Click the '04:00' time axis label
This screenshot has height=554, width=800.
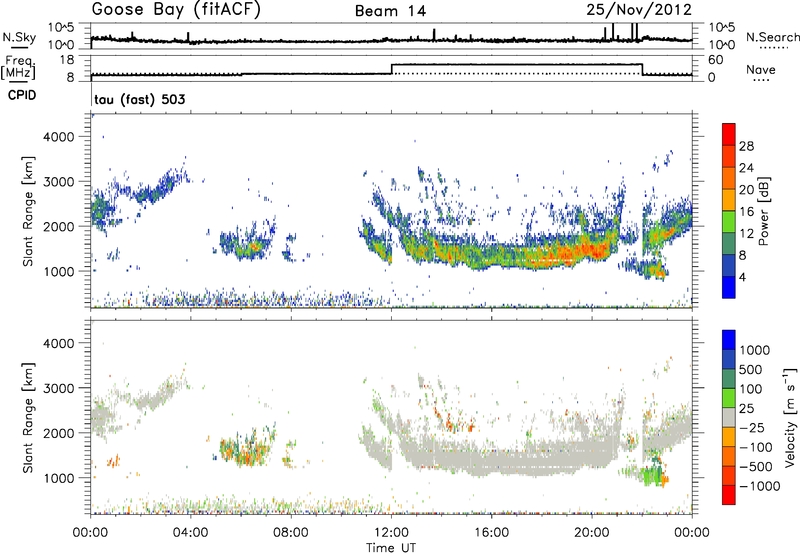pyautogui.click(x=190, y=533)
